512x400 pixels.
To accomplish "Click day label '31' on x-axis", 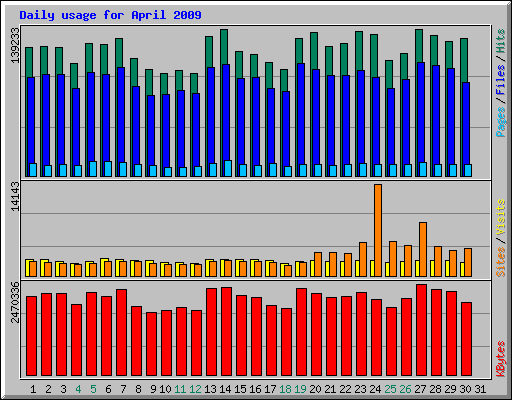I will click(x=480, y=389).
